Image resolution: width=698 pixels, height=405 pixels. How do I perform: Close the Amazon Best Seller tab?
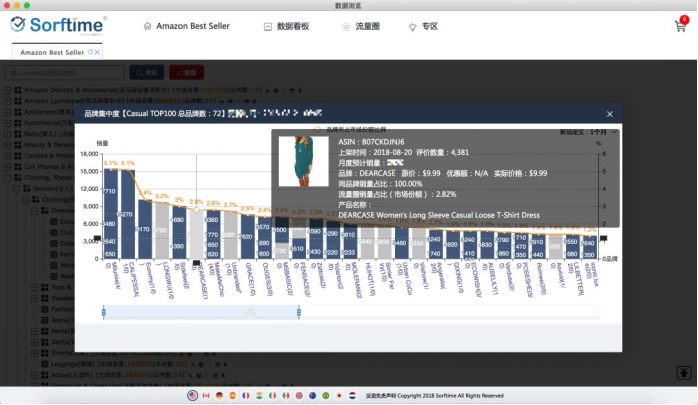(x=98, y=50)
